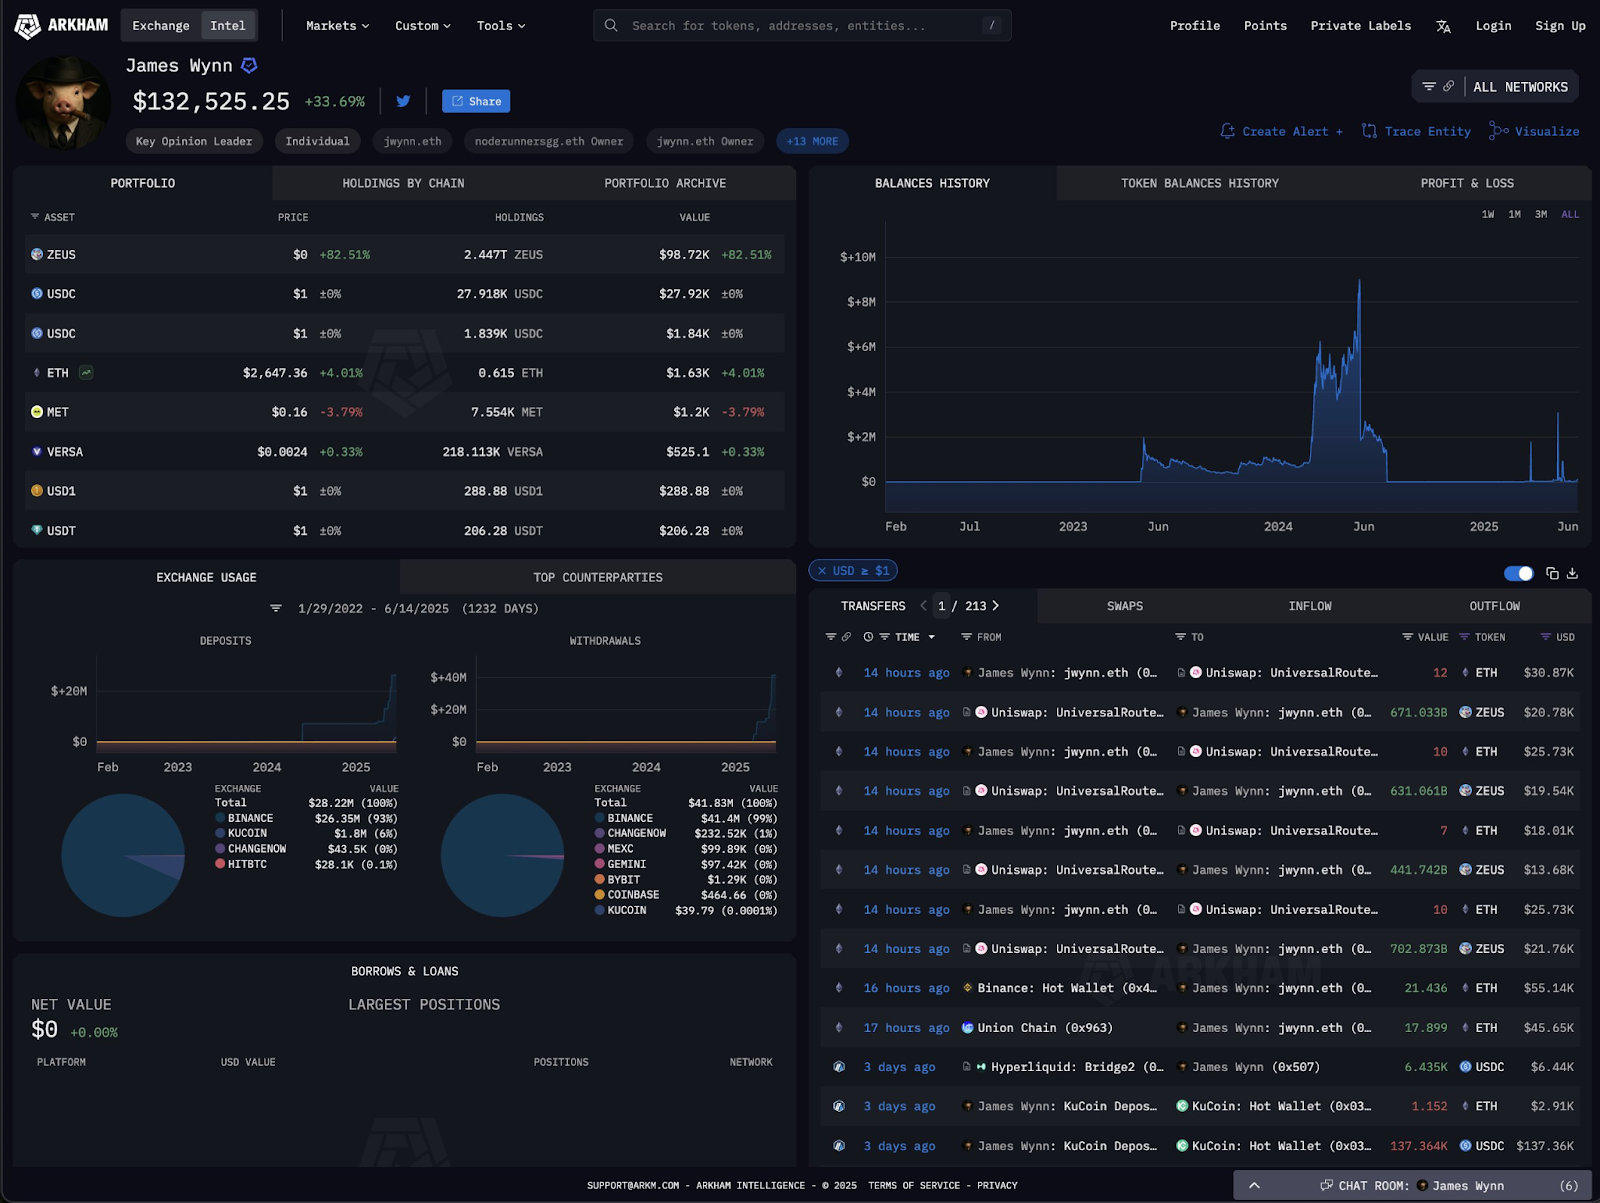Select Trace Entity

point(1425,131)
